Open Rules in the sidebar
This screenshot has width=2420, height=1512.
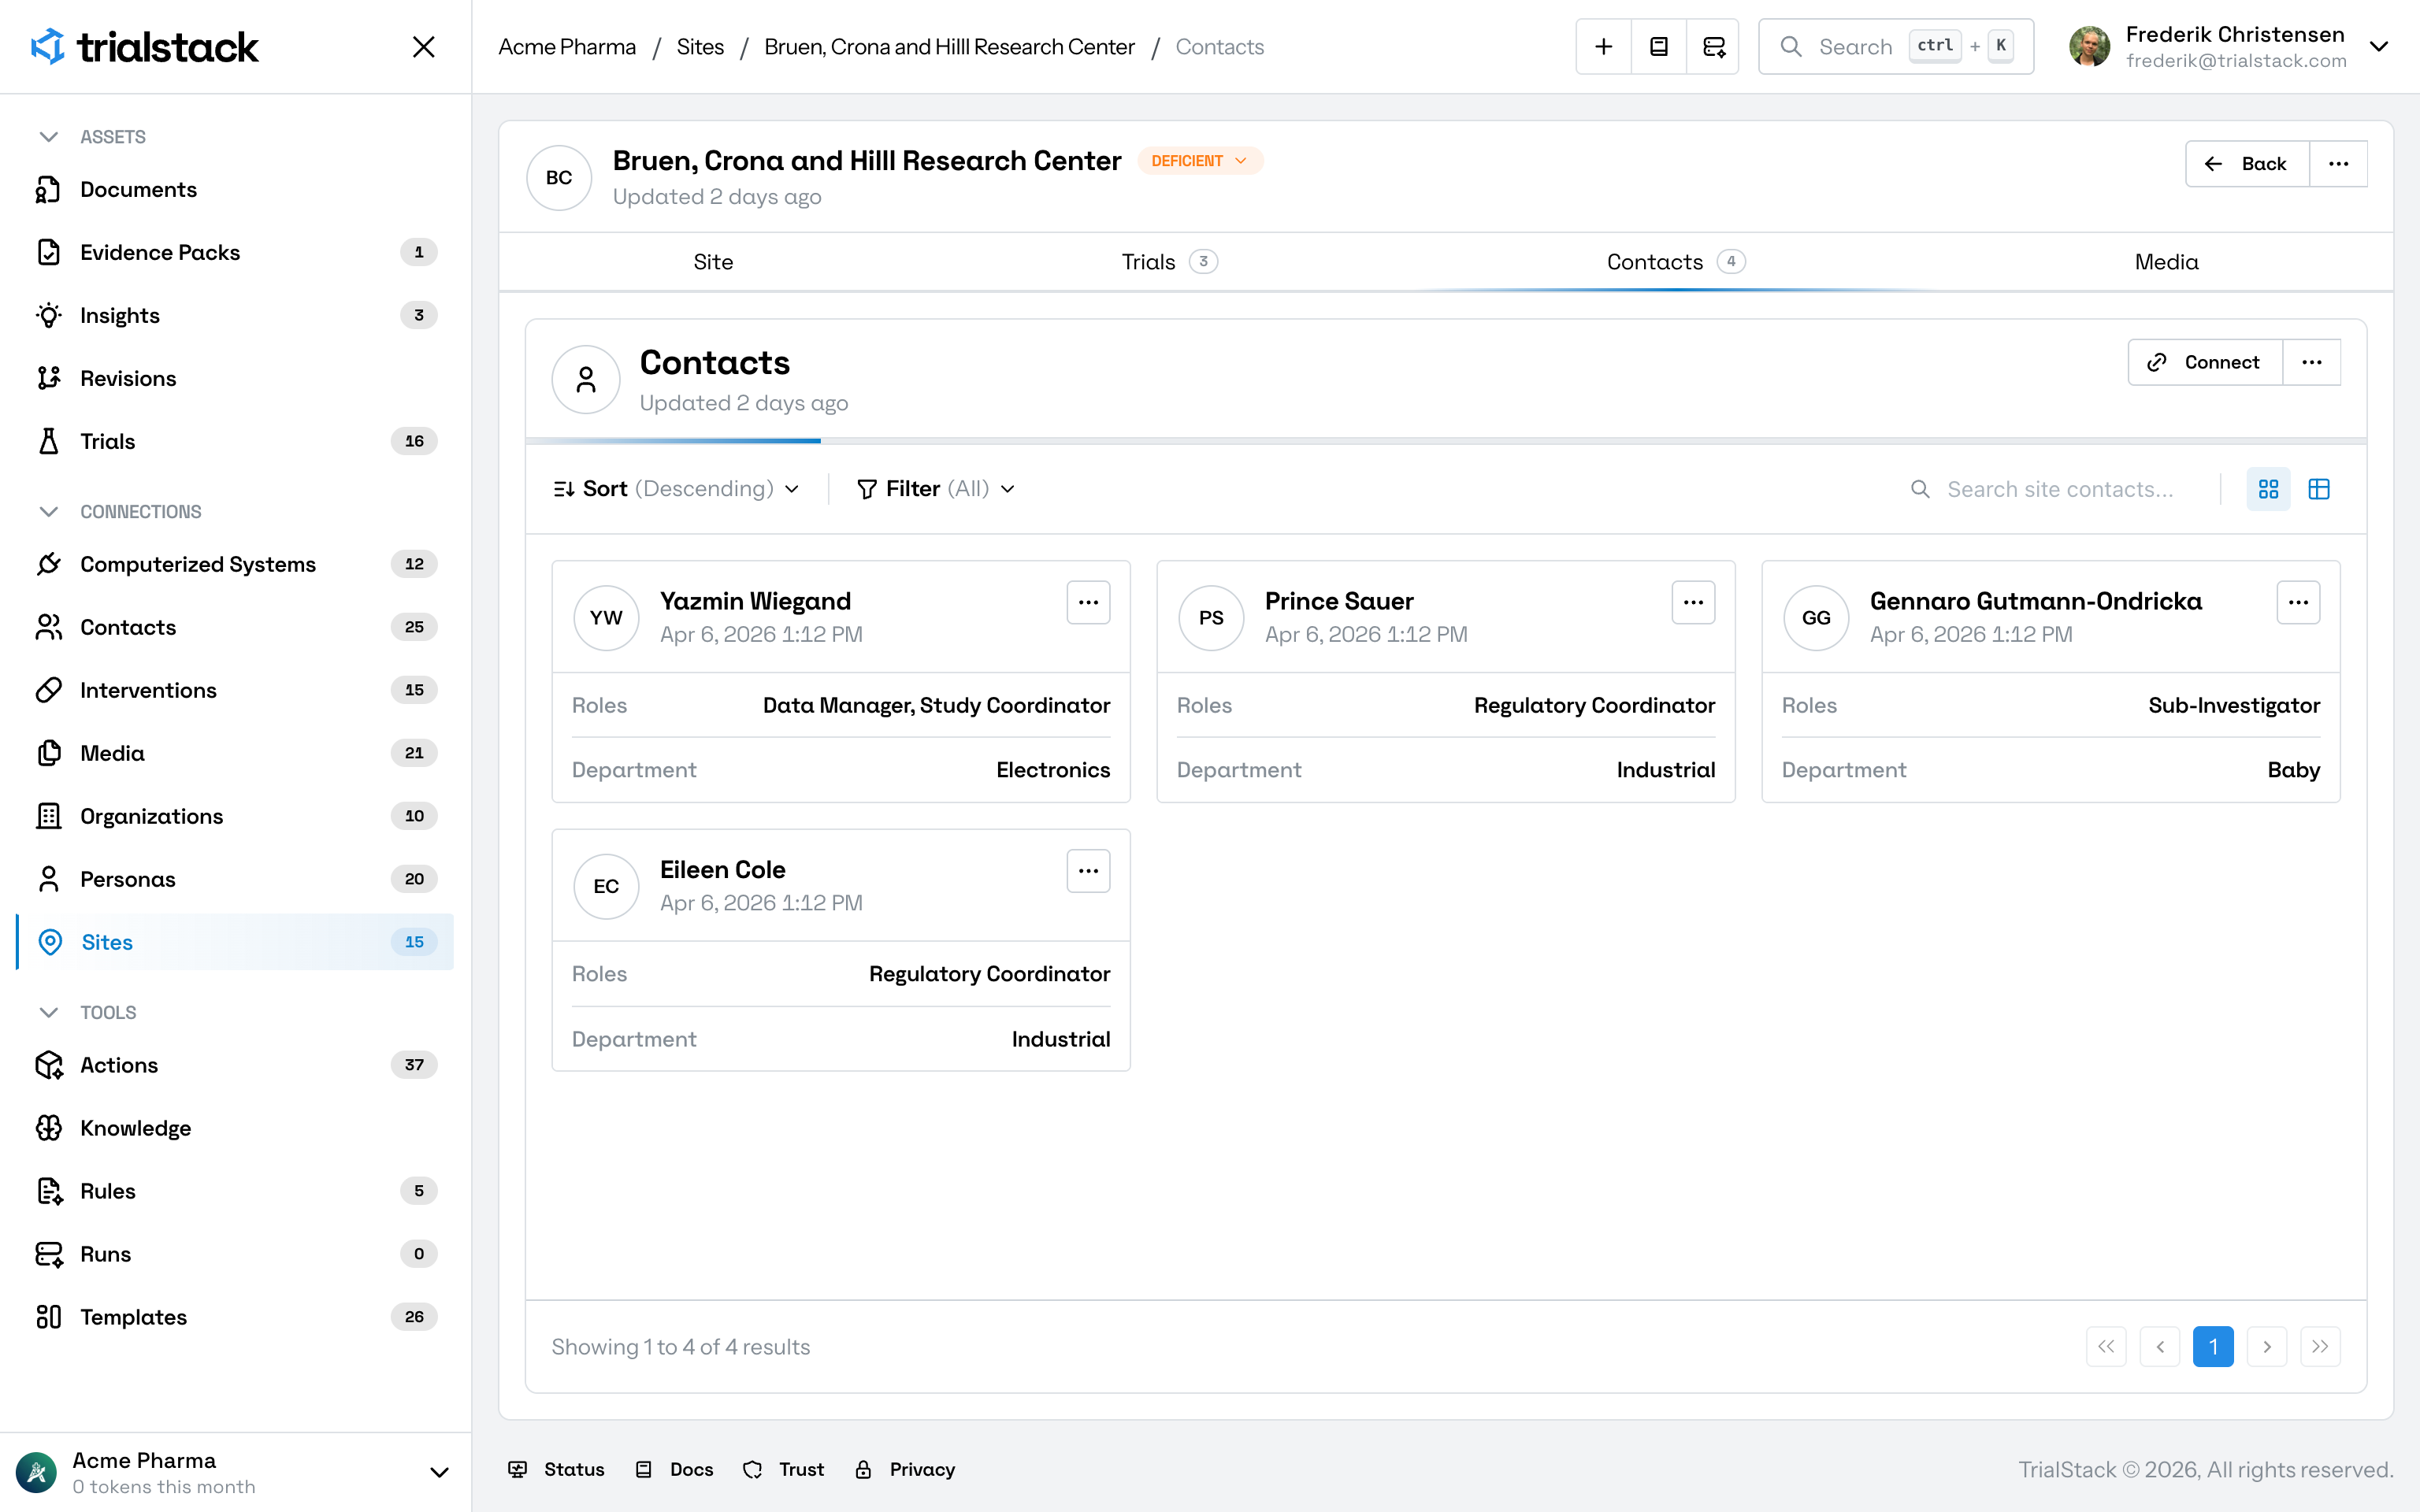(x=235, y=1192)
